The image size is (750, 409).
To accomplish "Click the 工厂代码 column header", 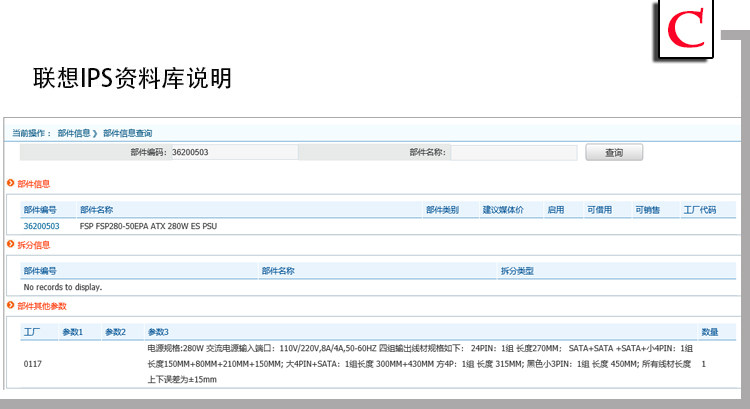I will click(700, 210).
